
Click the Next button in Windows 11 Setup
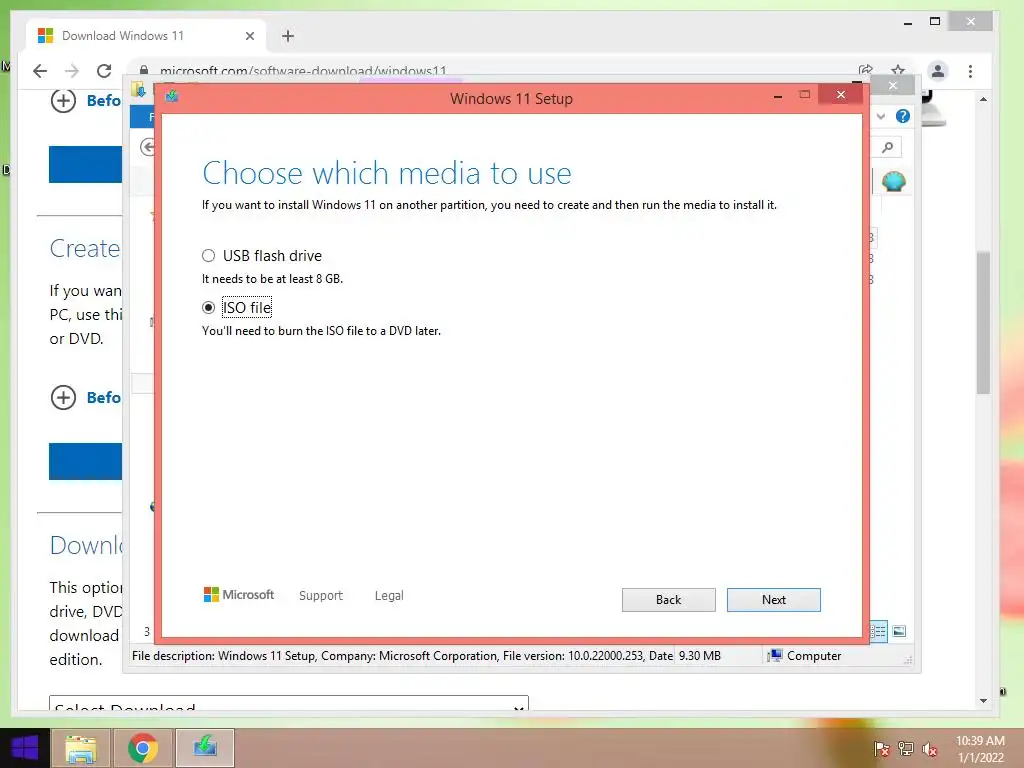(773, 600)
